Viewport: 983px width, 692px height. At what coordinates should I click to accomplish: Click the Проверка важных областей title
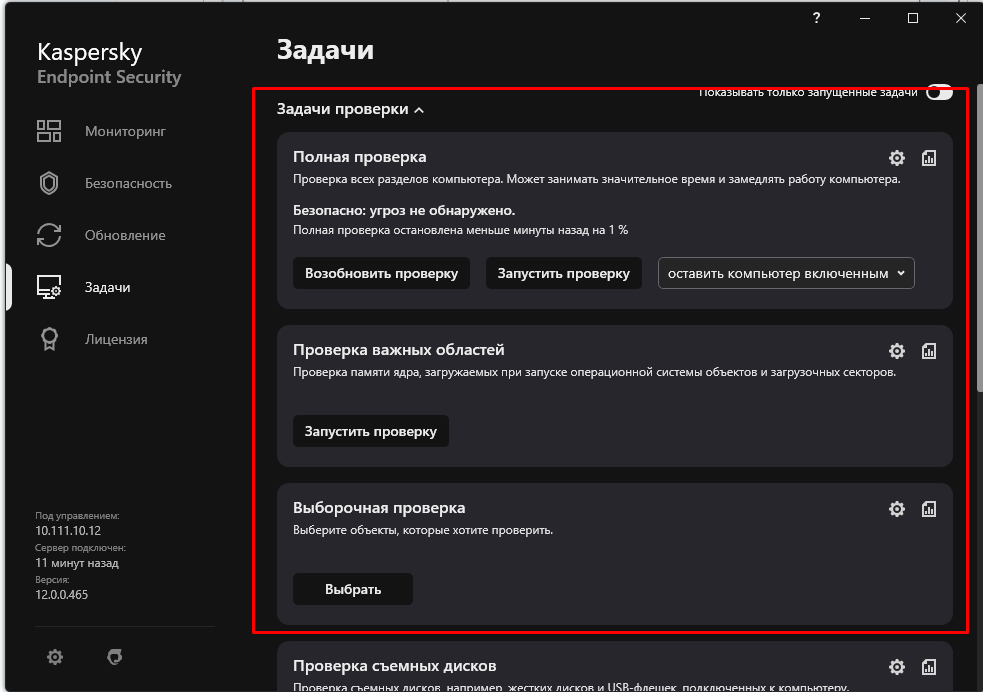click(x=399, y=350)
